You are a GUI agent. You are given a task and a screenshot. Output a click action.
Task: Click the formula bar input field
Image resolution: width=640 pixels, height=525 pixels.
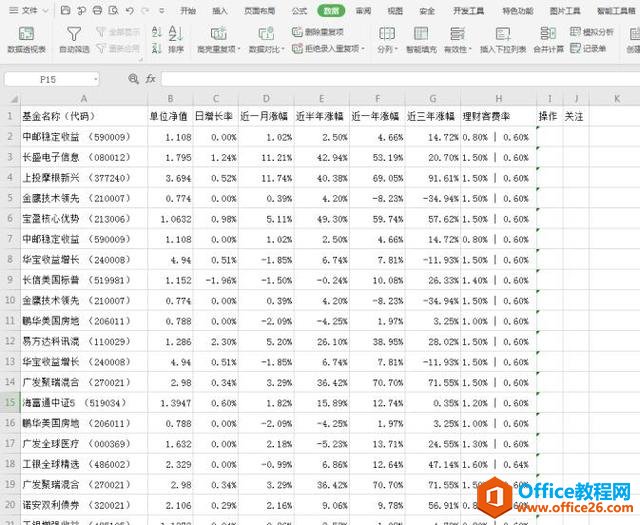[x=400, y=79]
